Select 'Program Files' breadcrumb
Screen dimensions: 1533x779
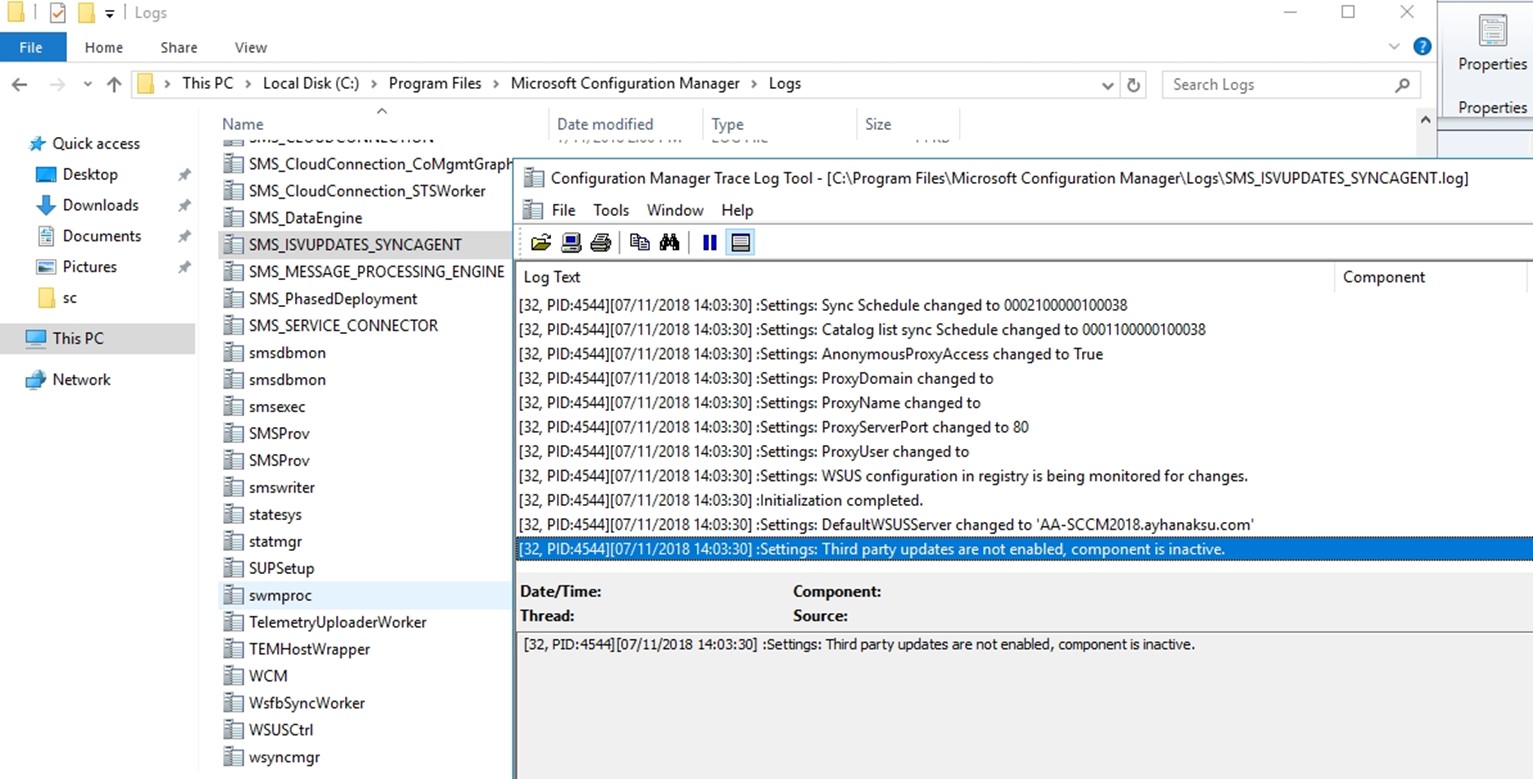pyautogui.click(x=435, y=84)
